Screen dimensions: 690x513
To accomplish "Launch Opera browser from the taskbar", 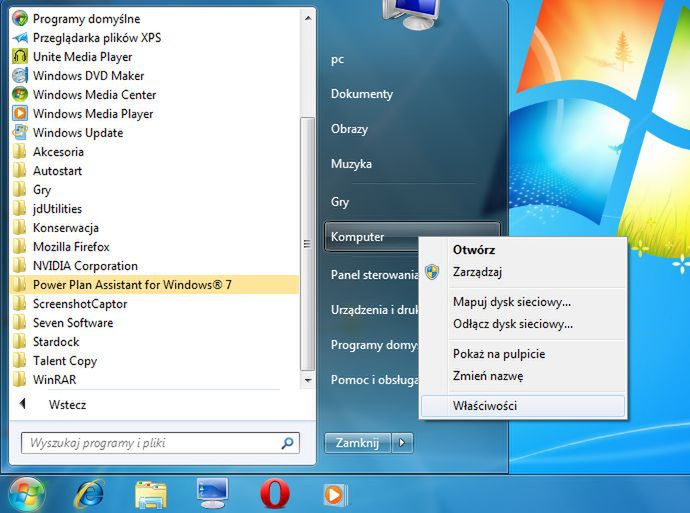I will (x=275, y=494).
